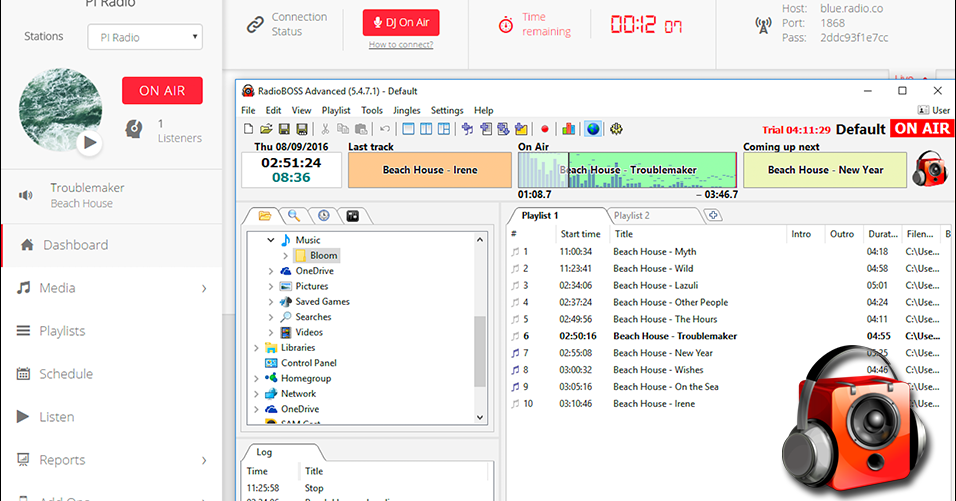Expand the first OneDrive node under Music

point(271,271)
